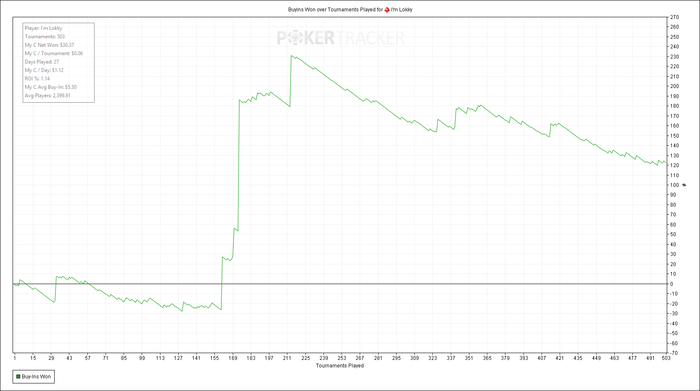Click x-axis tick label 99
The height and width of the screenshot is (391, 700).
click(142, 358)
